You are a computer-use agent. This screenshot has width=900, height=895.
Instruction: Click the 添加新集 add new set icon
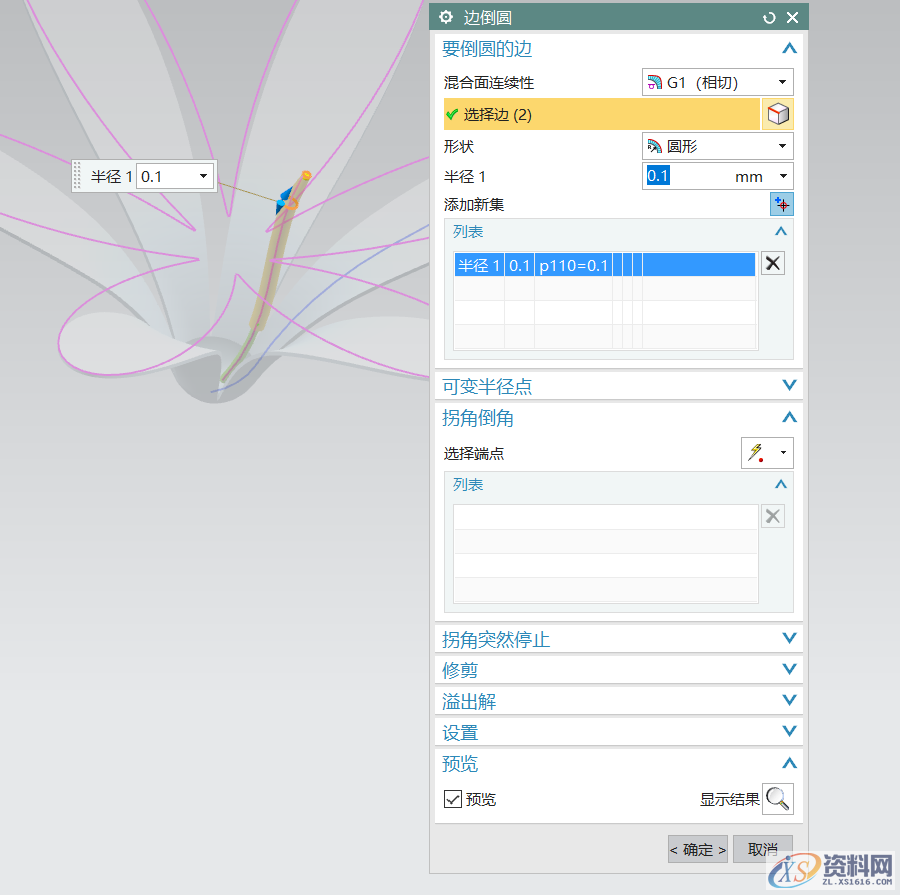coord(781,204)
